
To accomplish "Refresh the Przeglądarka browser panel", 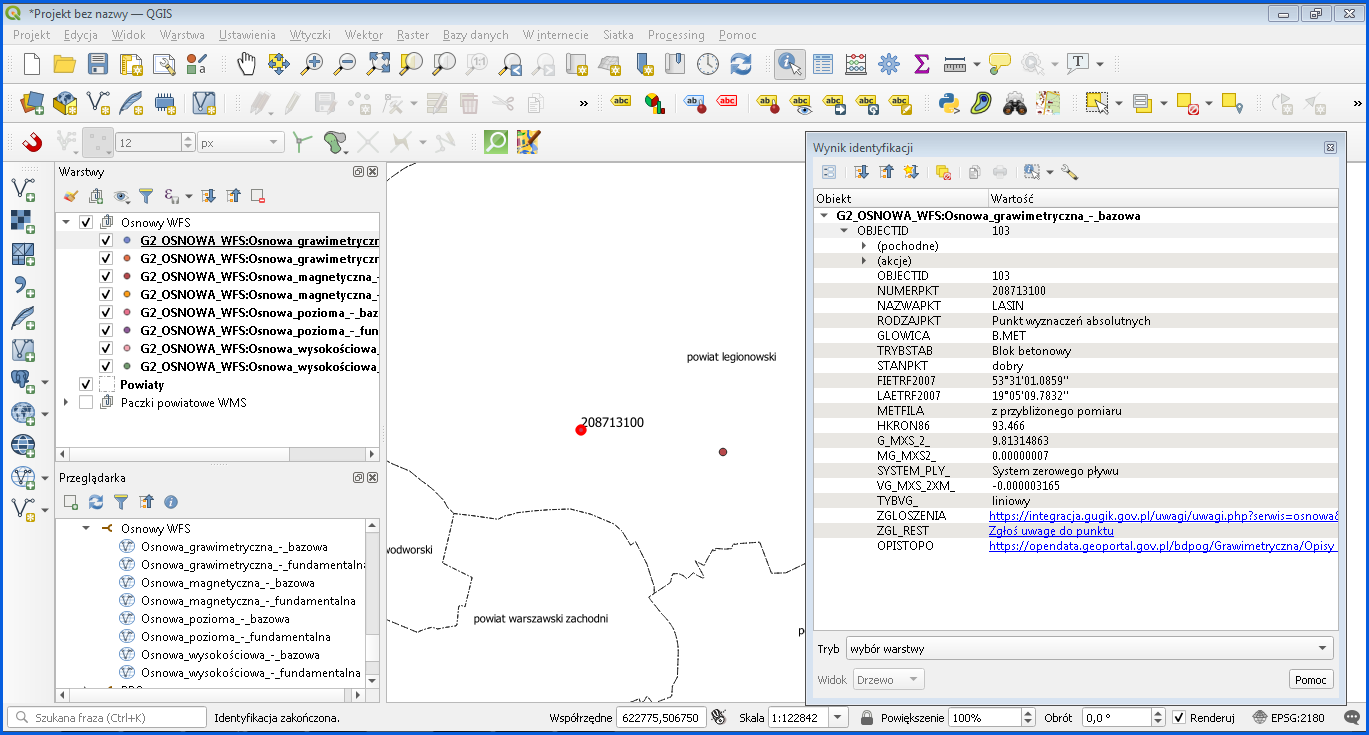I will (x=96, y=502).
